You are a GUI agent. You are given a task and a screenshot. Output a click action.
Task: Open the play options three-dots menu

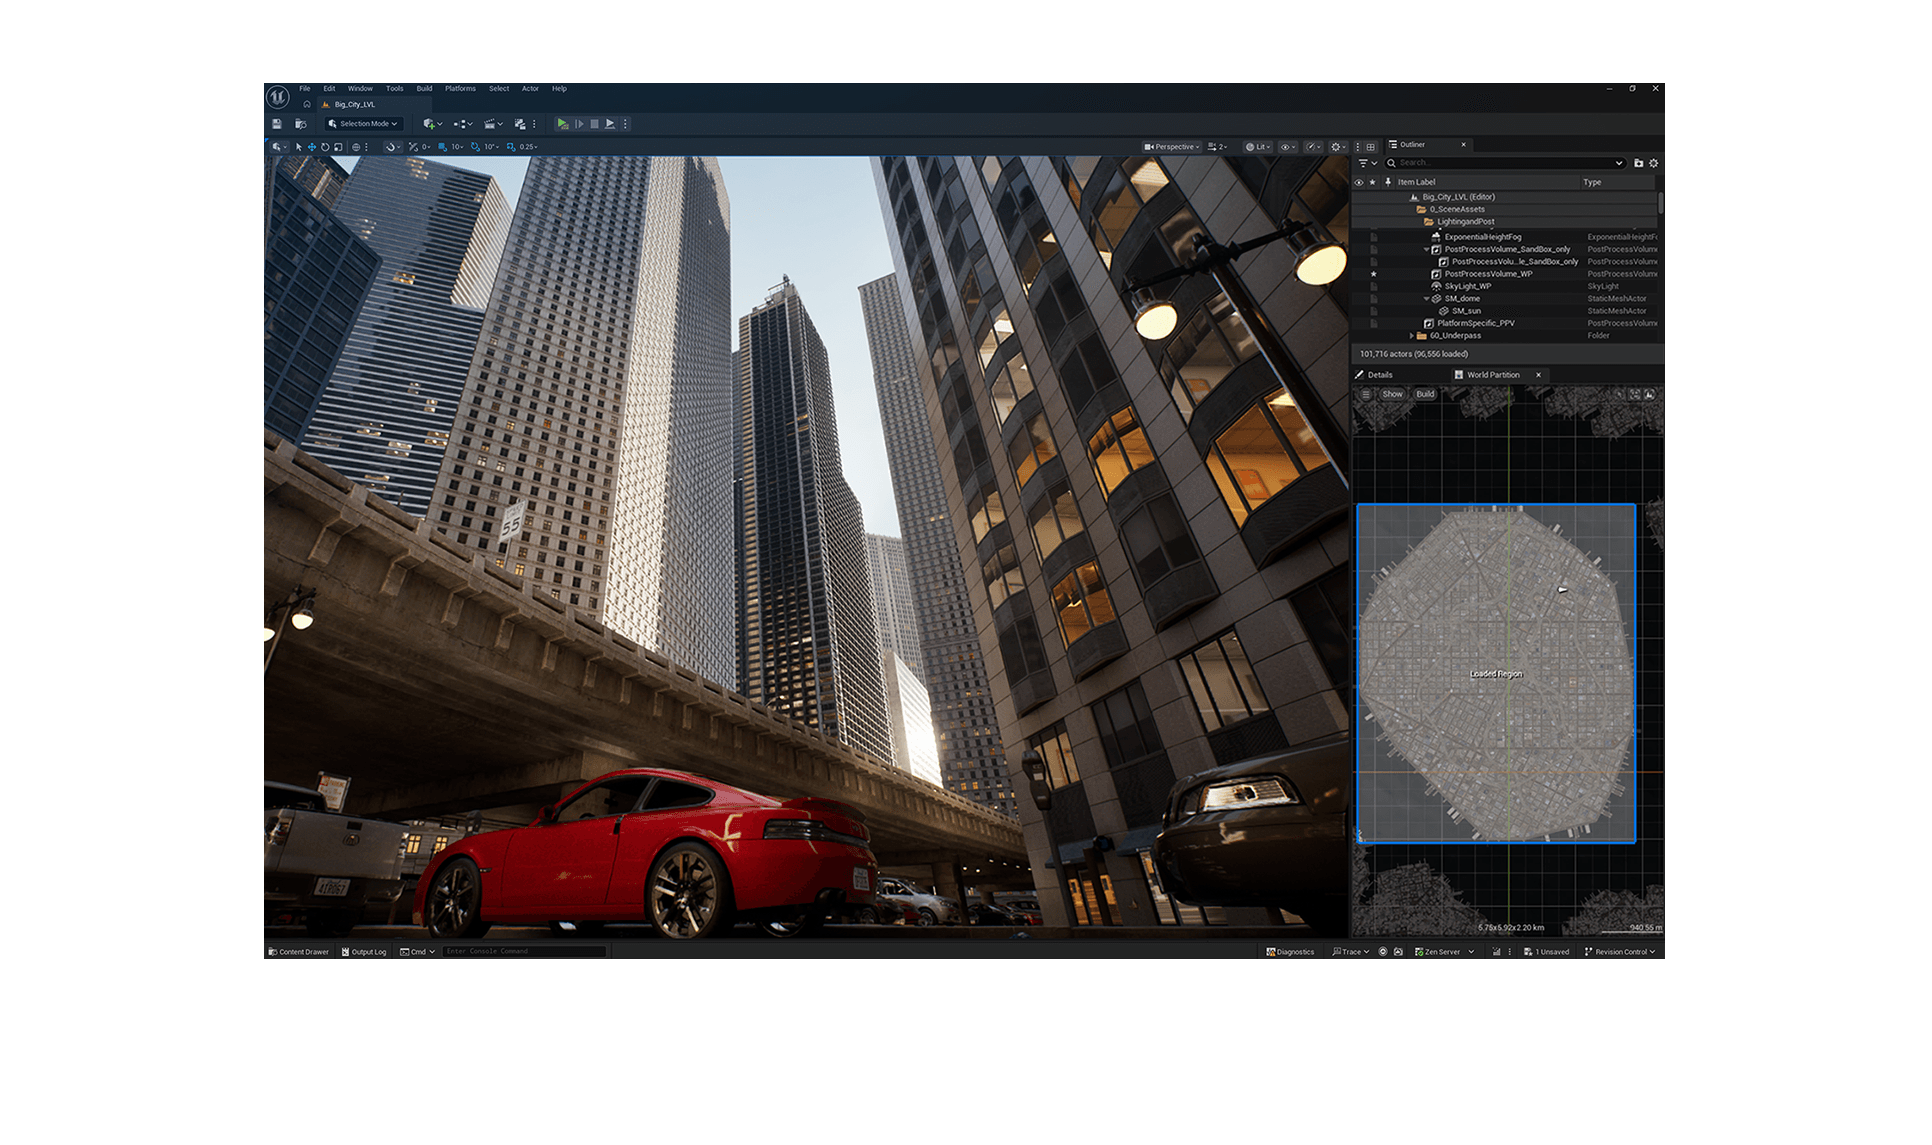pyautogui.click(x=625, y=124)
